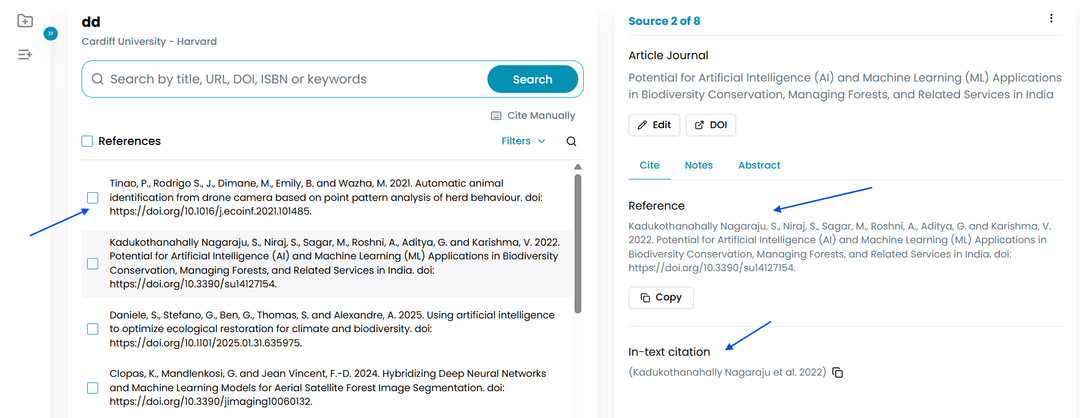Screen dimensions: 1080x418
Task: Click the search by title input field
Action: 290,79
